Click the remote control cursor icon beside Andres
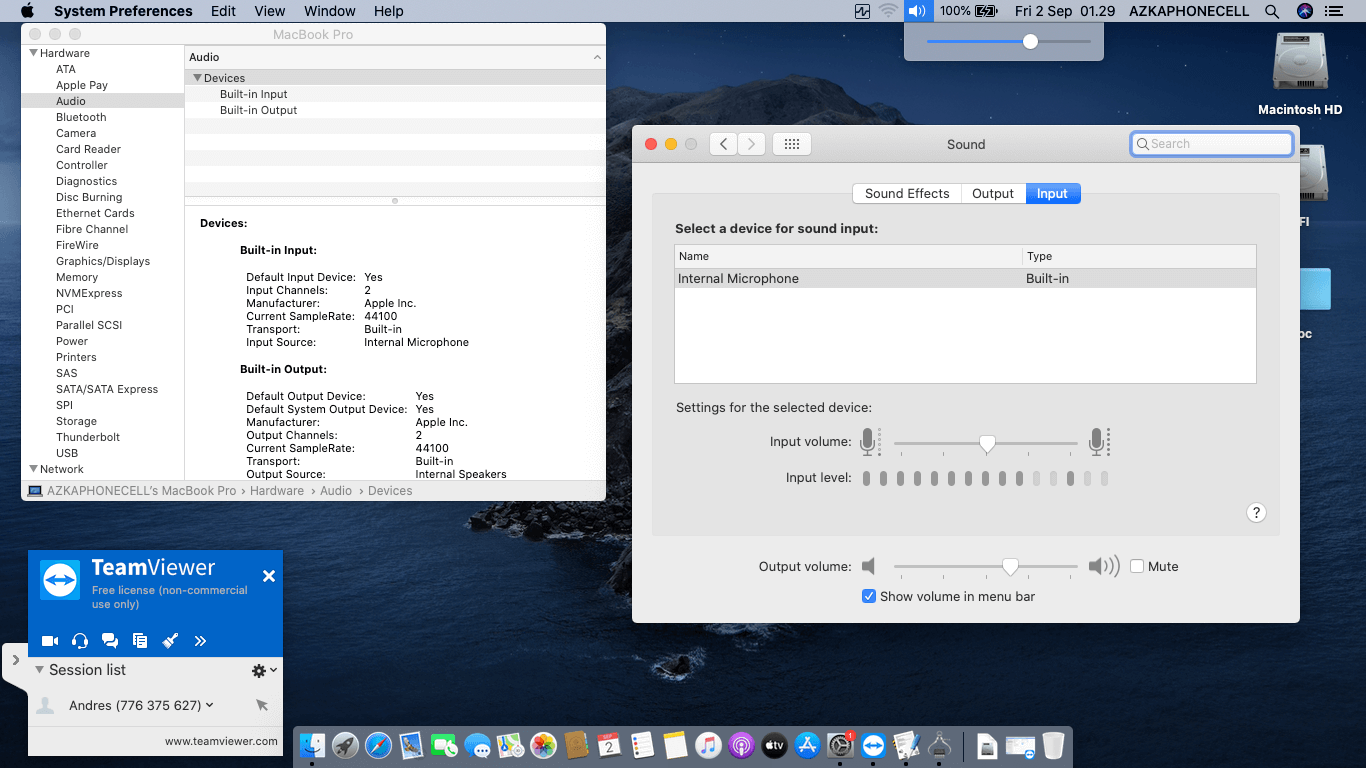The image size is (1366, 768). click(262, 706)
